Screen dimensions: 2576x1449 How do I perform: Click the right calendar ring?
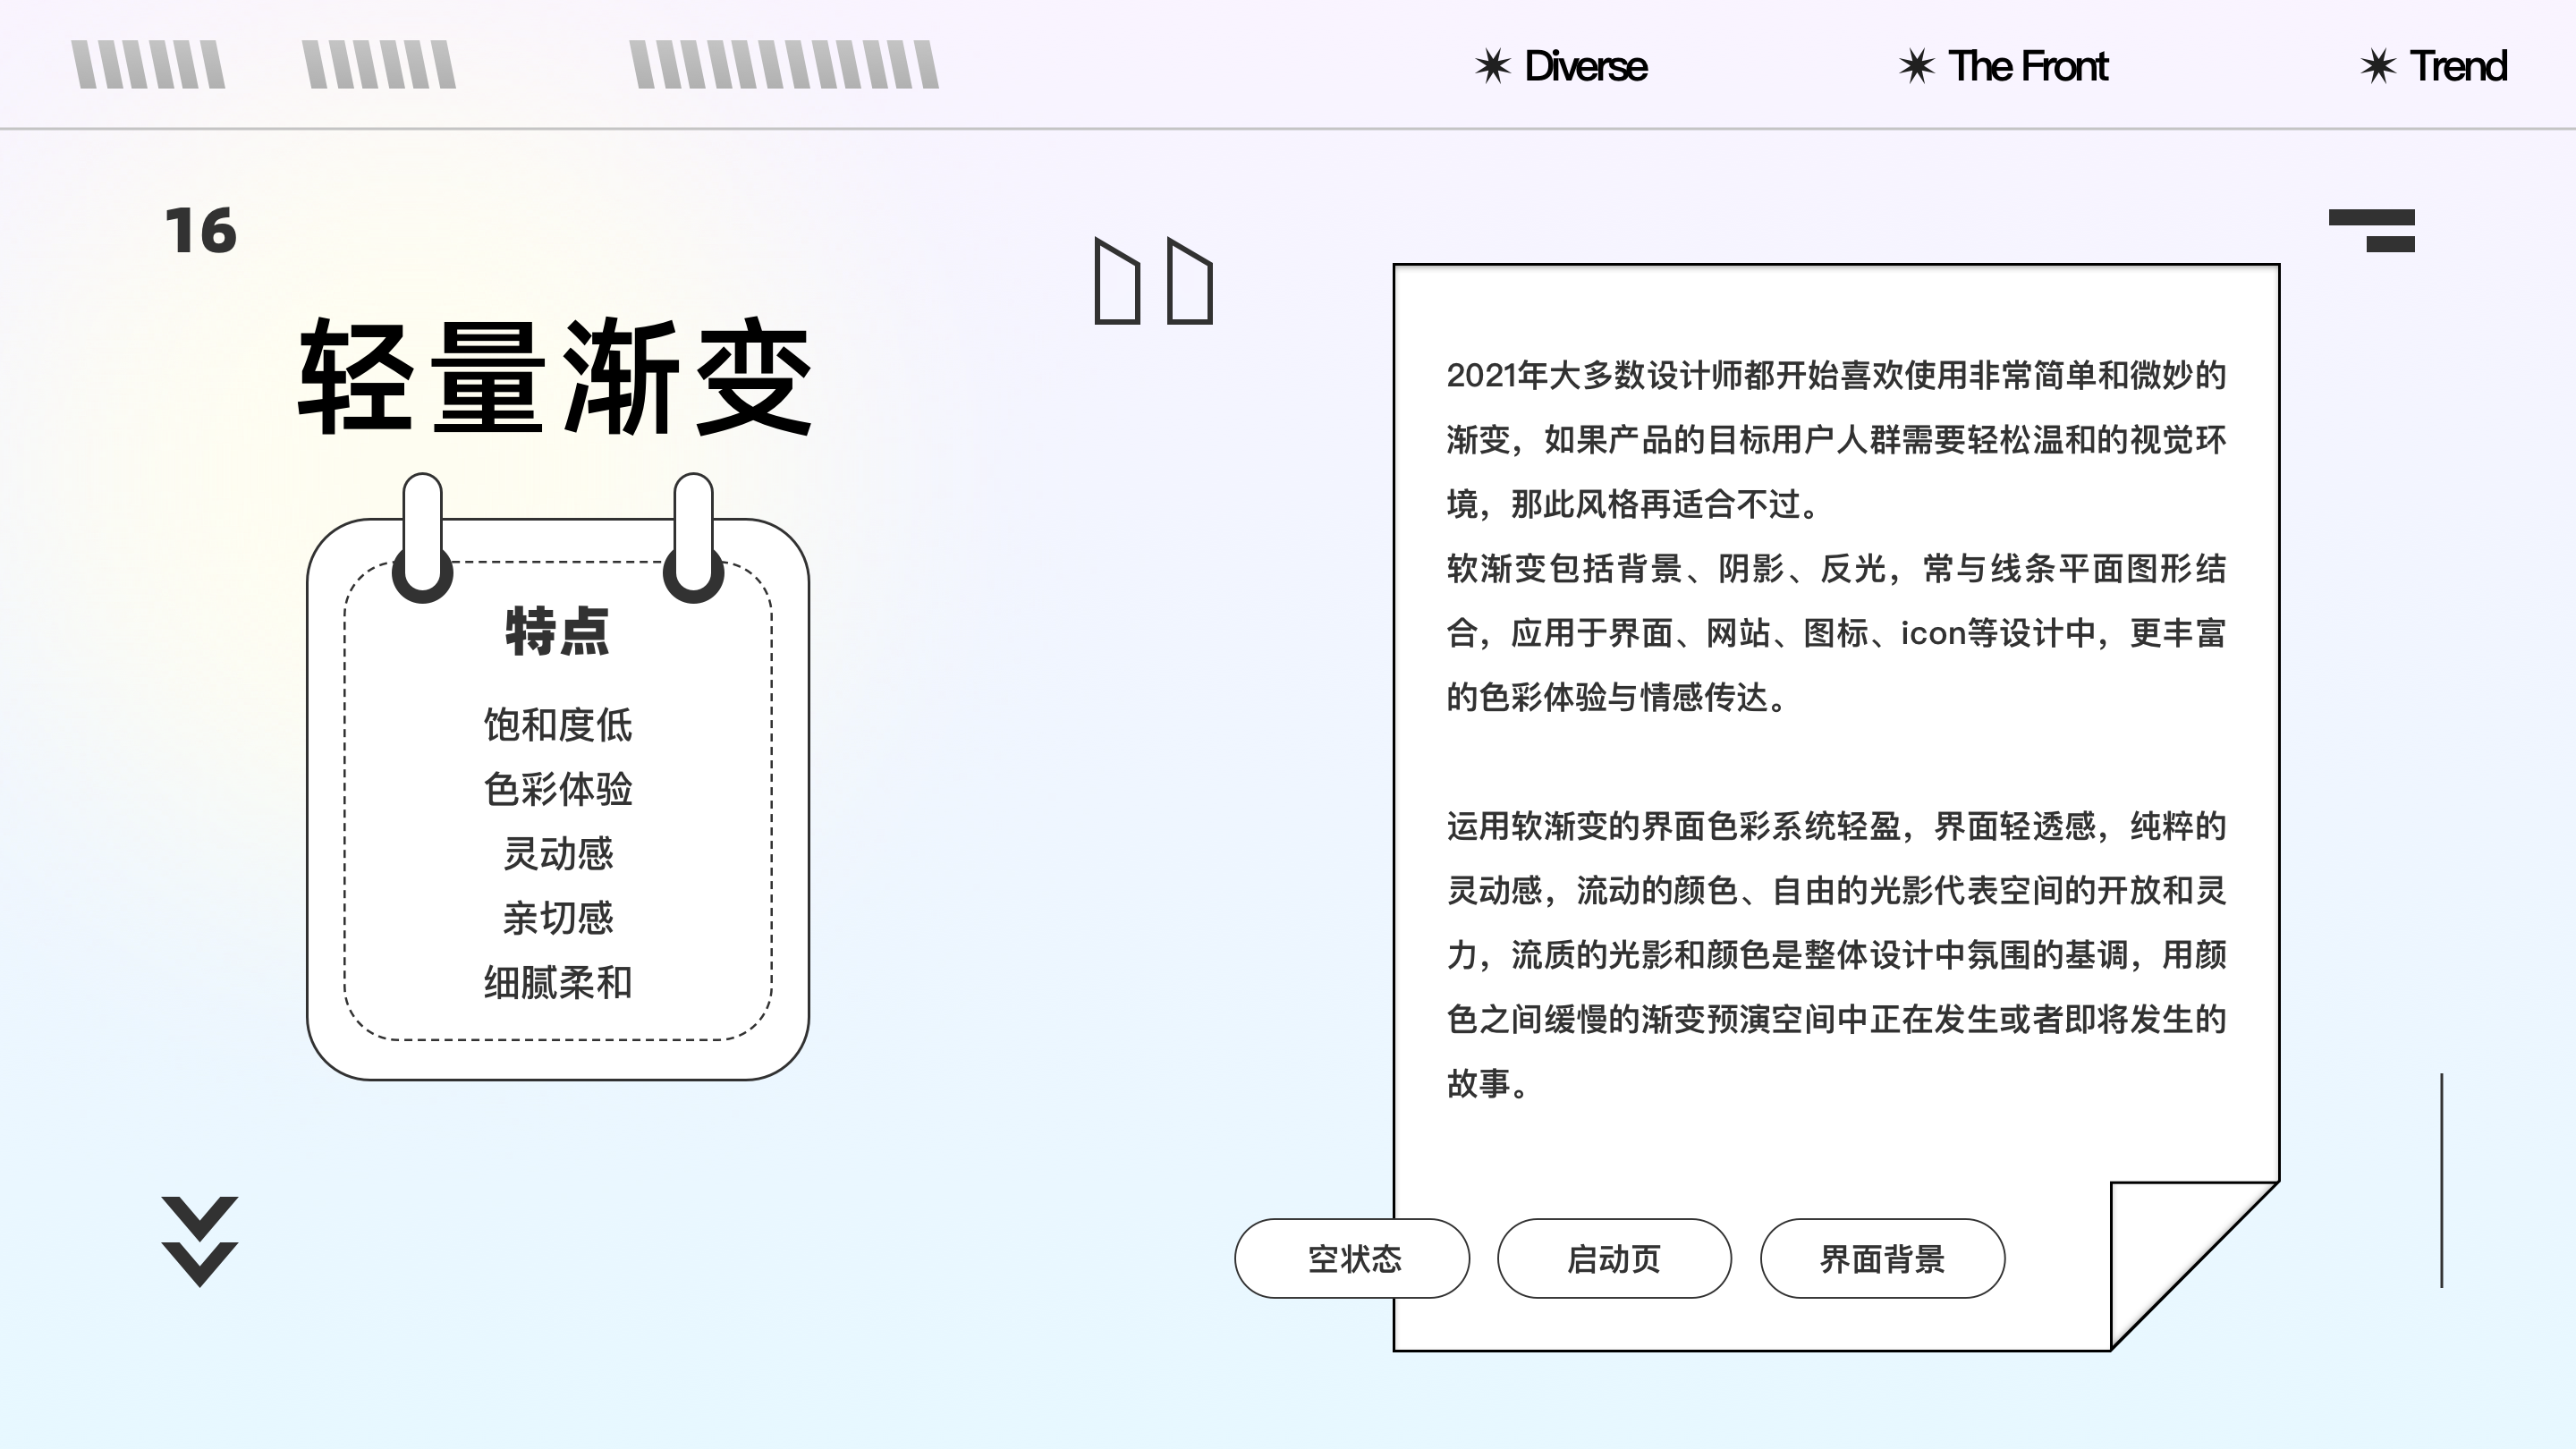(x=693, y=537)
